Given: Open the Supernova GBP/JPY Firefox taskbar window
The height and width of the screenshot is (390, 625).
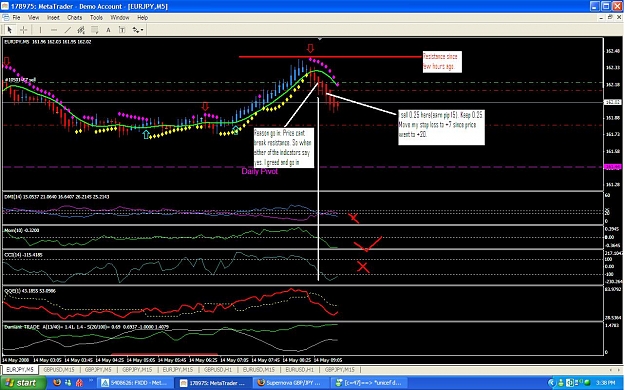Looking at the screenshot, I should [x=291, y=383].
